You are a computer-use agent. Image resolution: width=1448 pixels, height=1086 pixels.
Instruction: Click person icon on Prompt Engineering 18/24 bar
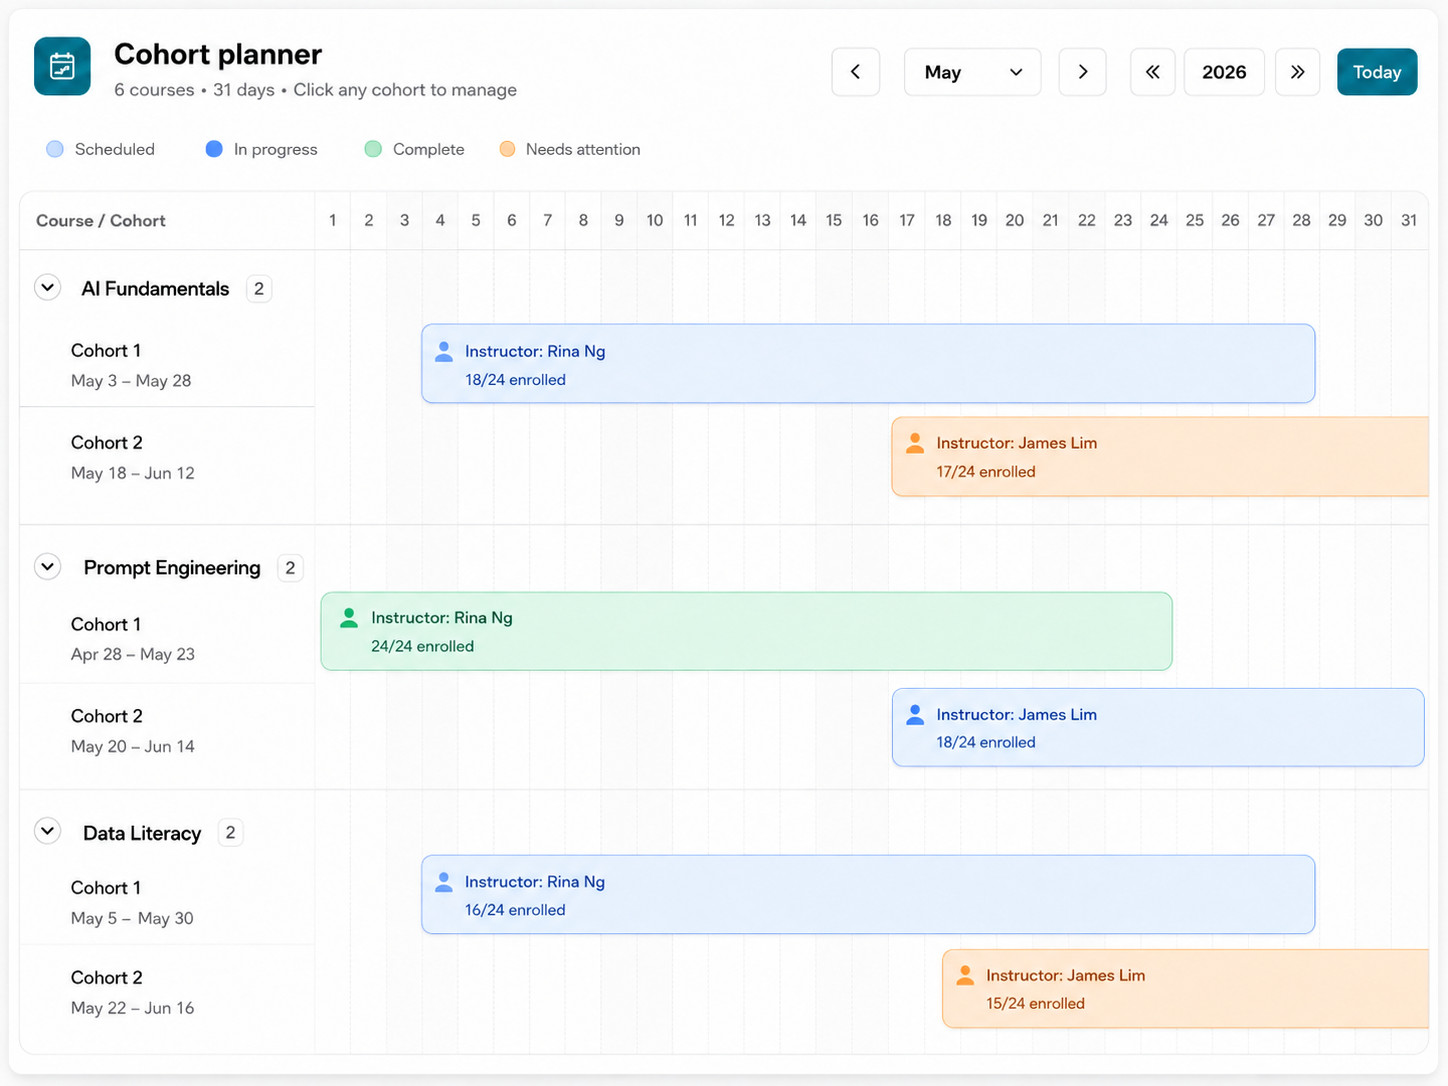(x=915, y=714)
